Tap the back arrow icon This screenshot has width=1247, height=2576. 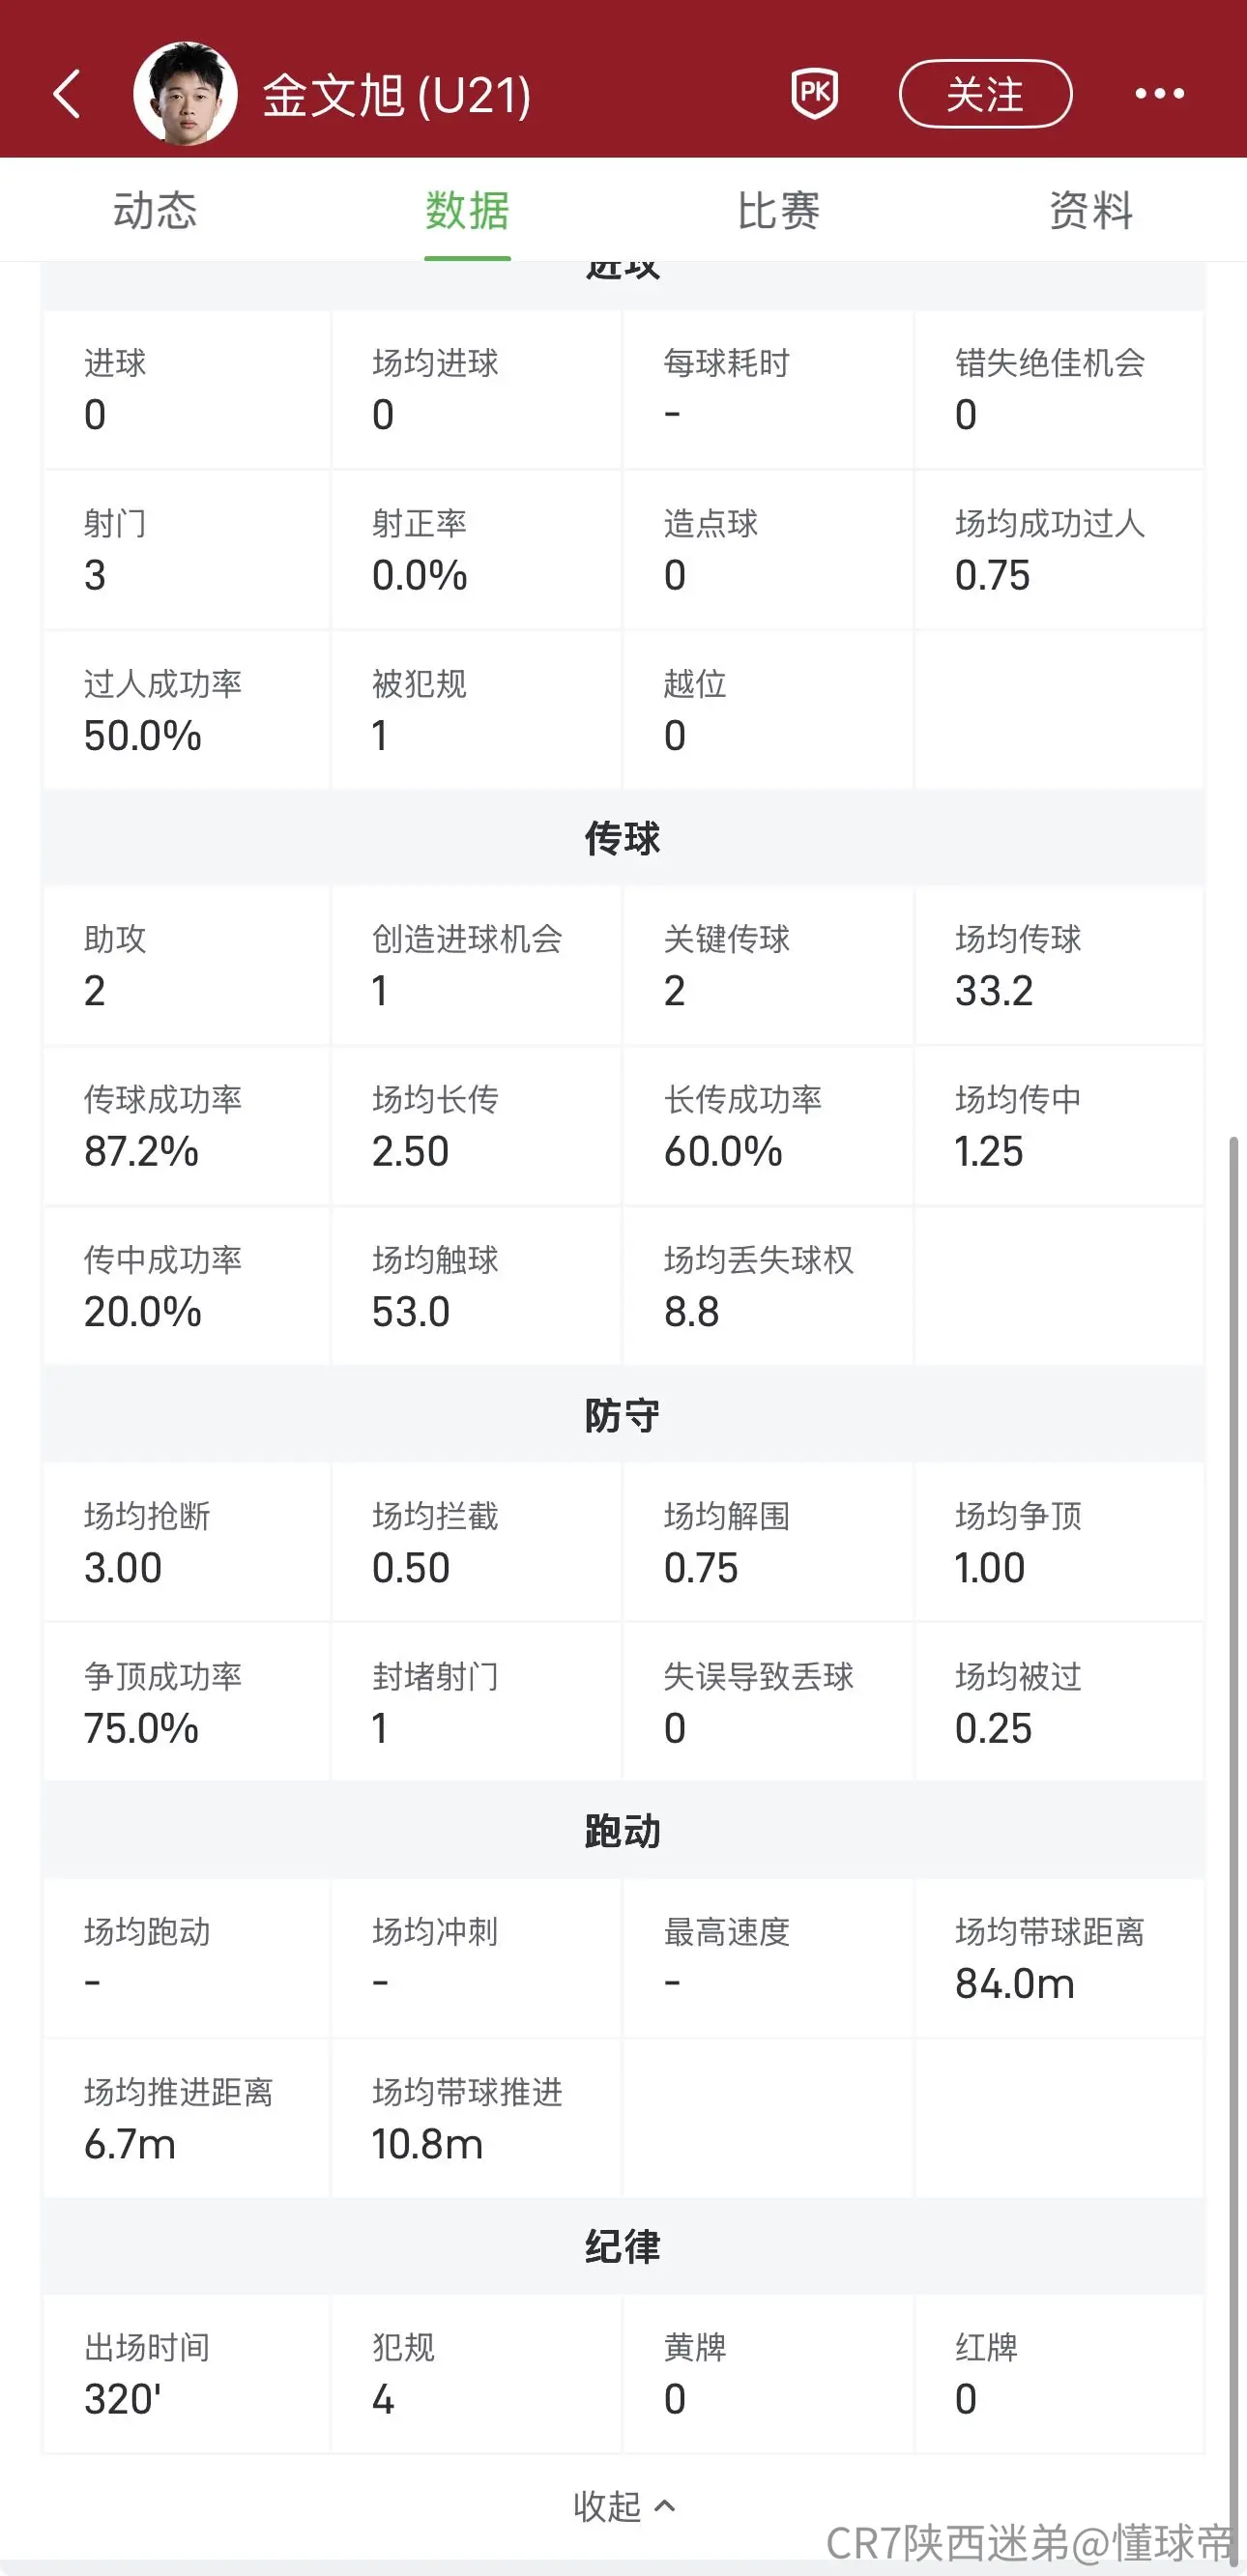point(66,94)
